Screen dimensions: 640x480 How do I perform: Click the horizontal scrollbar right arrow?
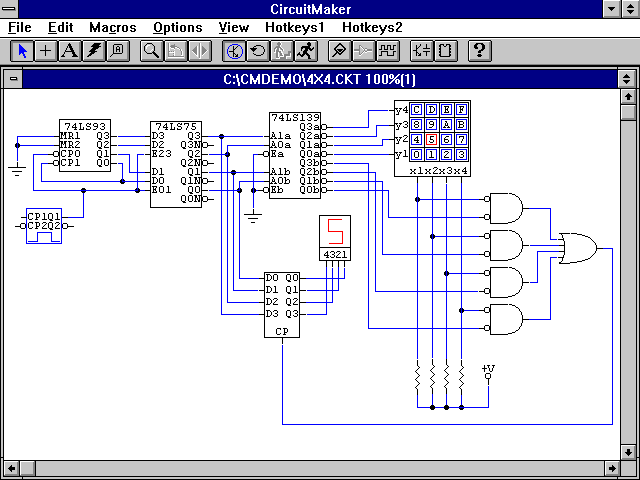(611, 467)
